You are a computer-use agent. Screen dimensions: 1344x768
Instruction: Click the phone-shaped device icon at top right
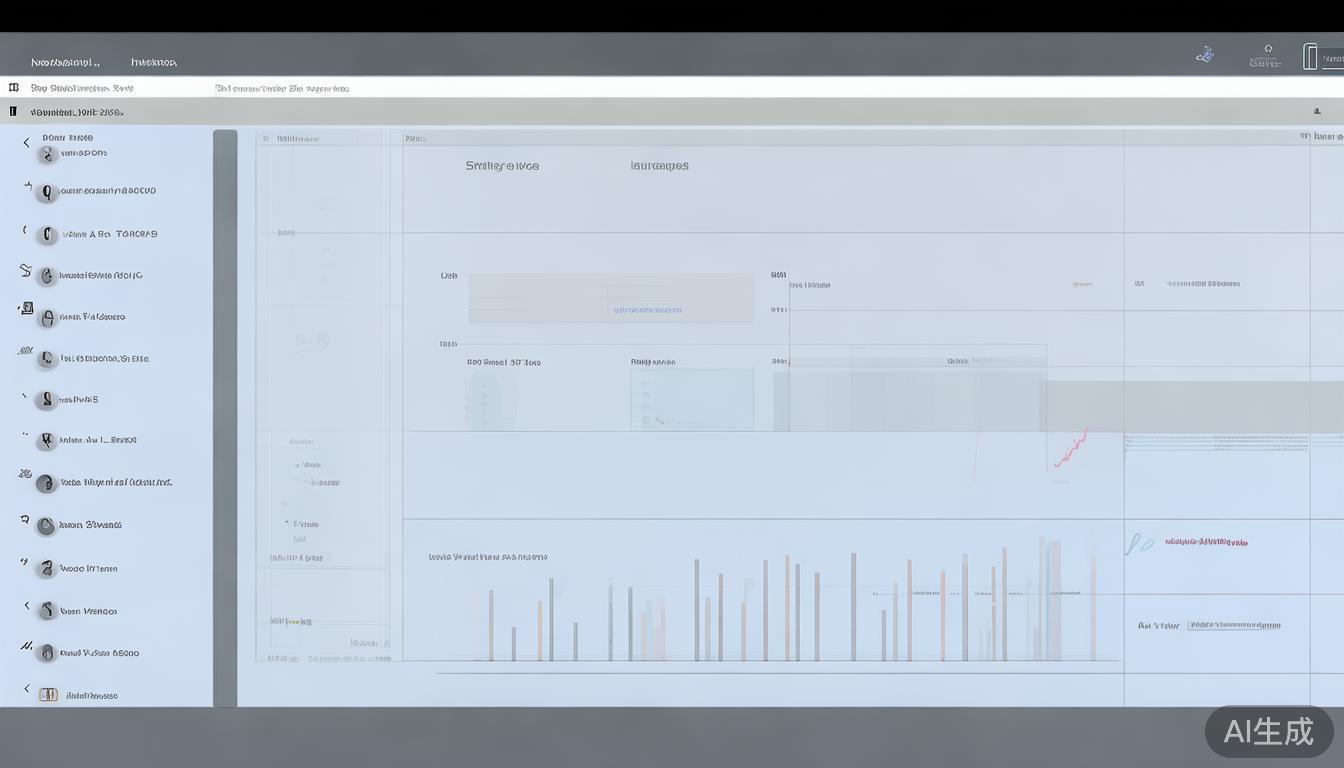(1310, 56)
